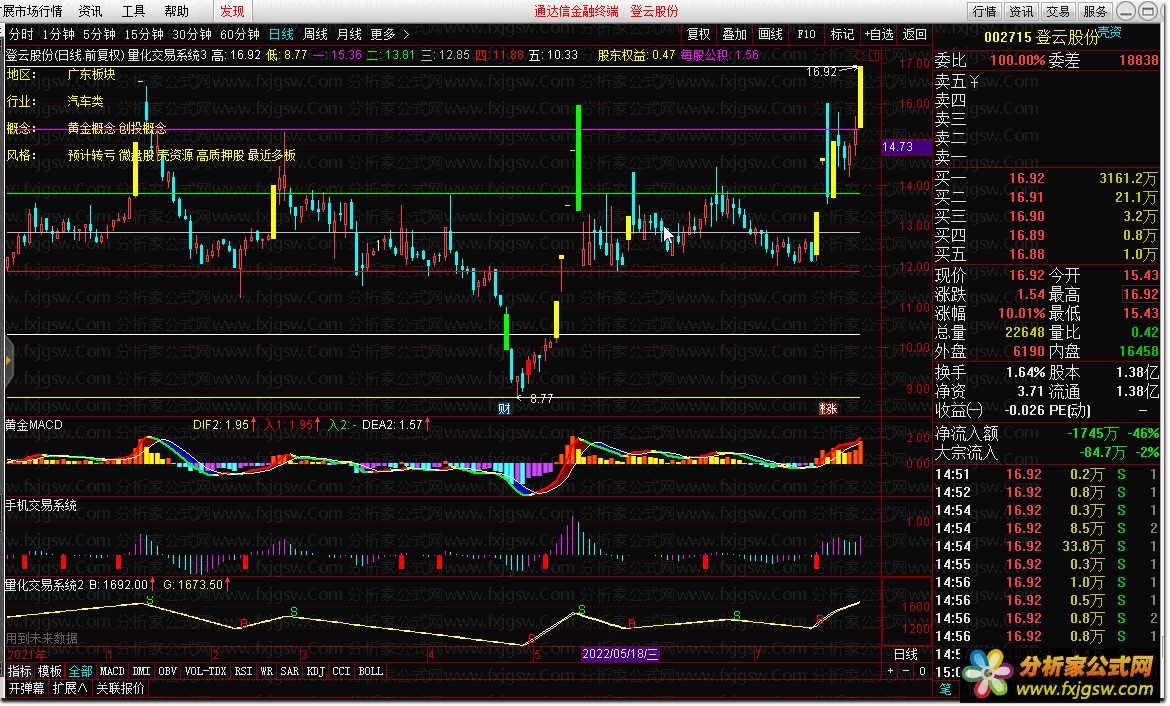Switch the chart to the 60分钟 period
Viewport: 1170px width, 706px height.
coord(240,34)
